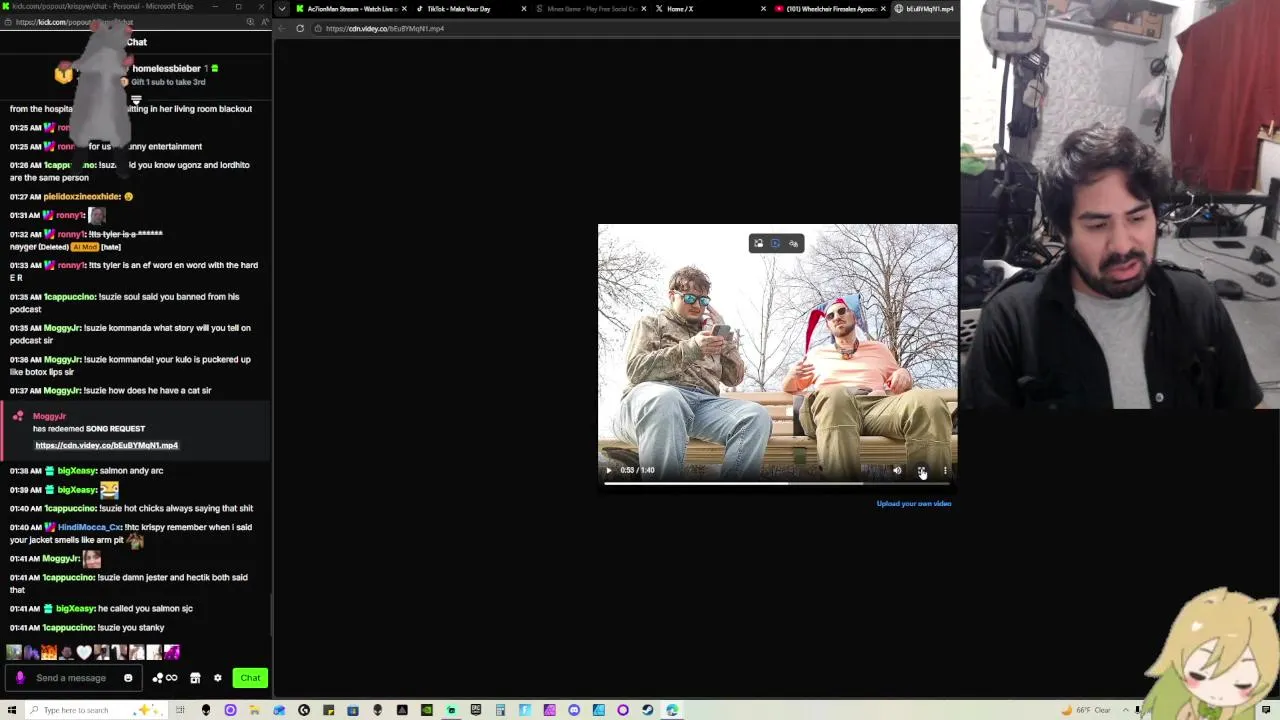Open Calculator from the taskbar

point(500,710)
